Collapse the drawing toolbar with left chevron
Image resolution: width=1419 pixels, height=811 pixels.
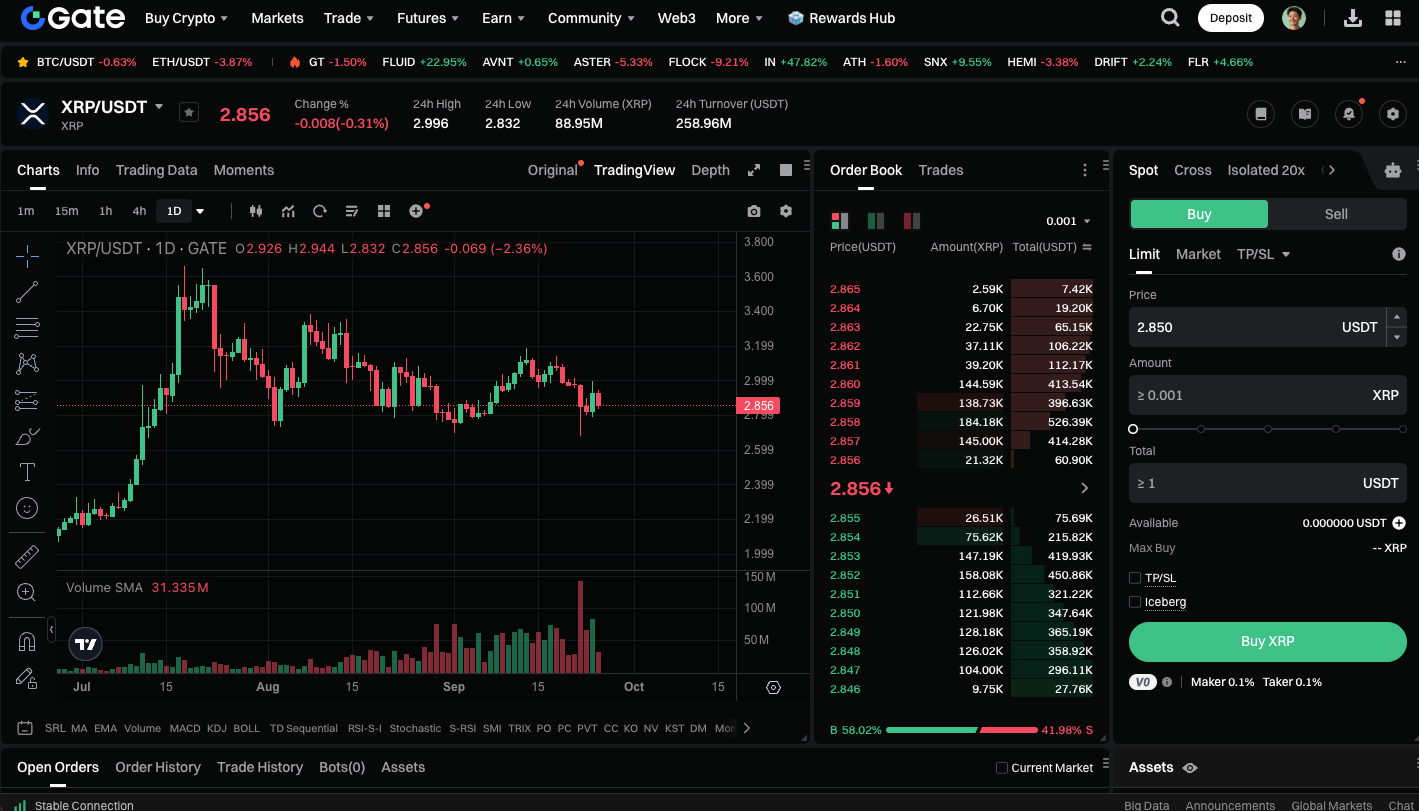52,629
